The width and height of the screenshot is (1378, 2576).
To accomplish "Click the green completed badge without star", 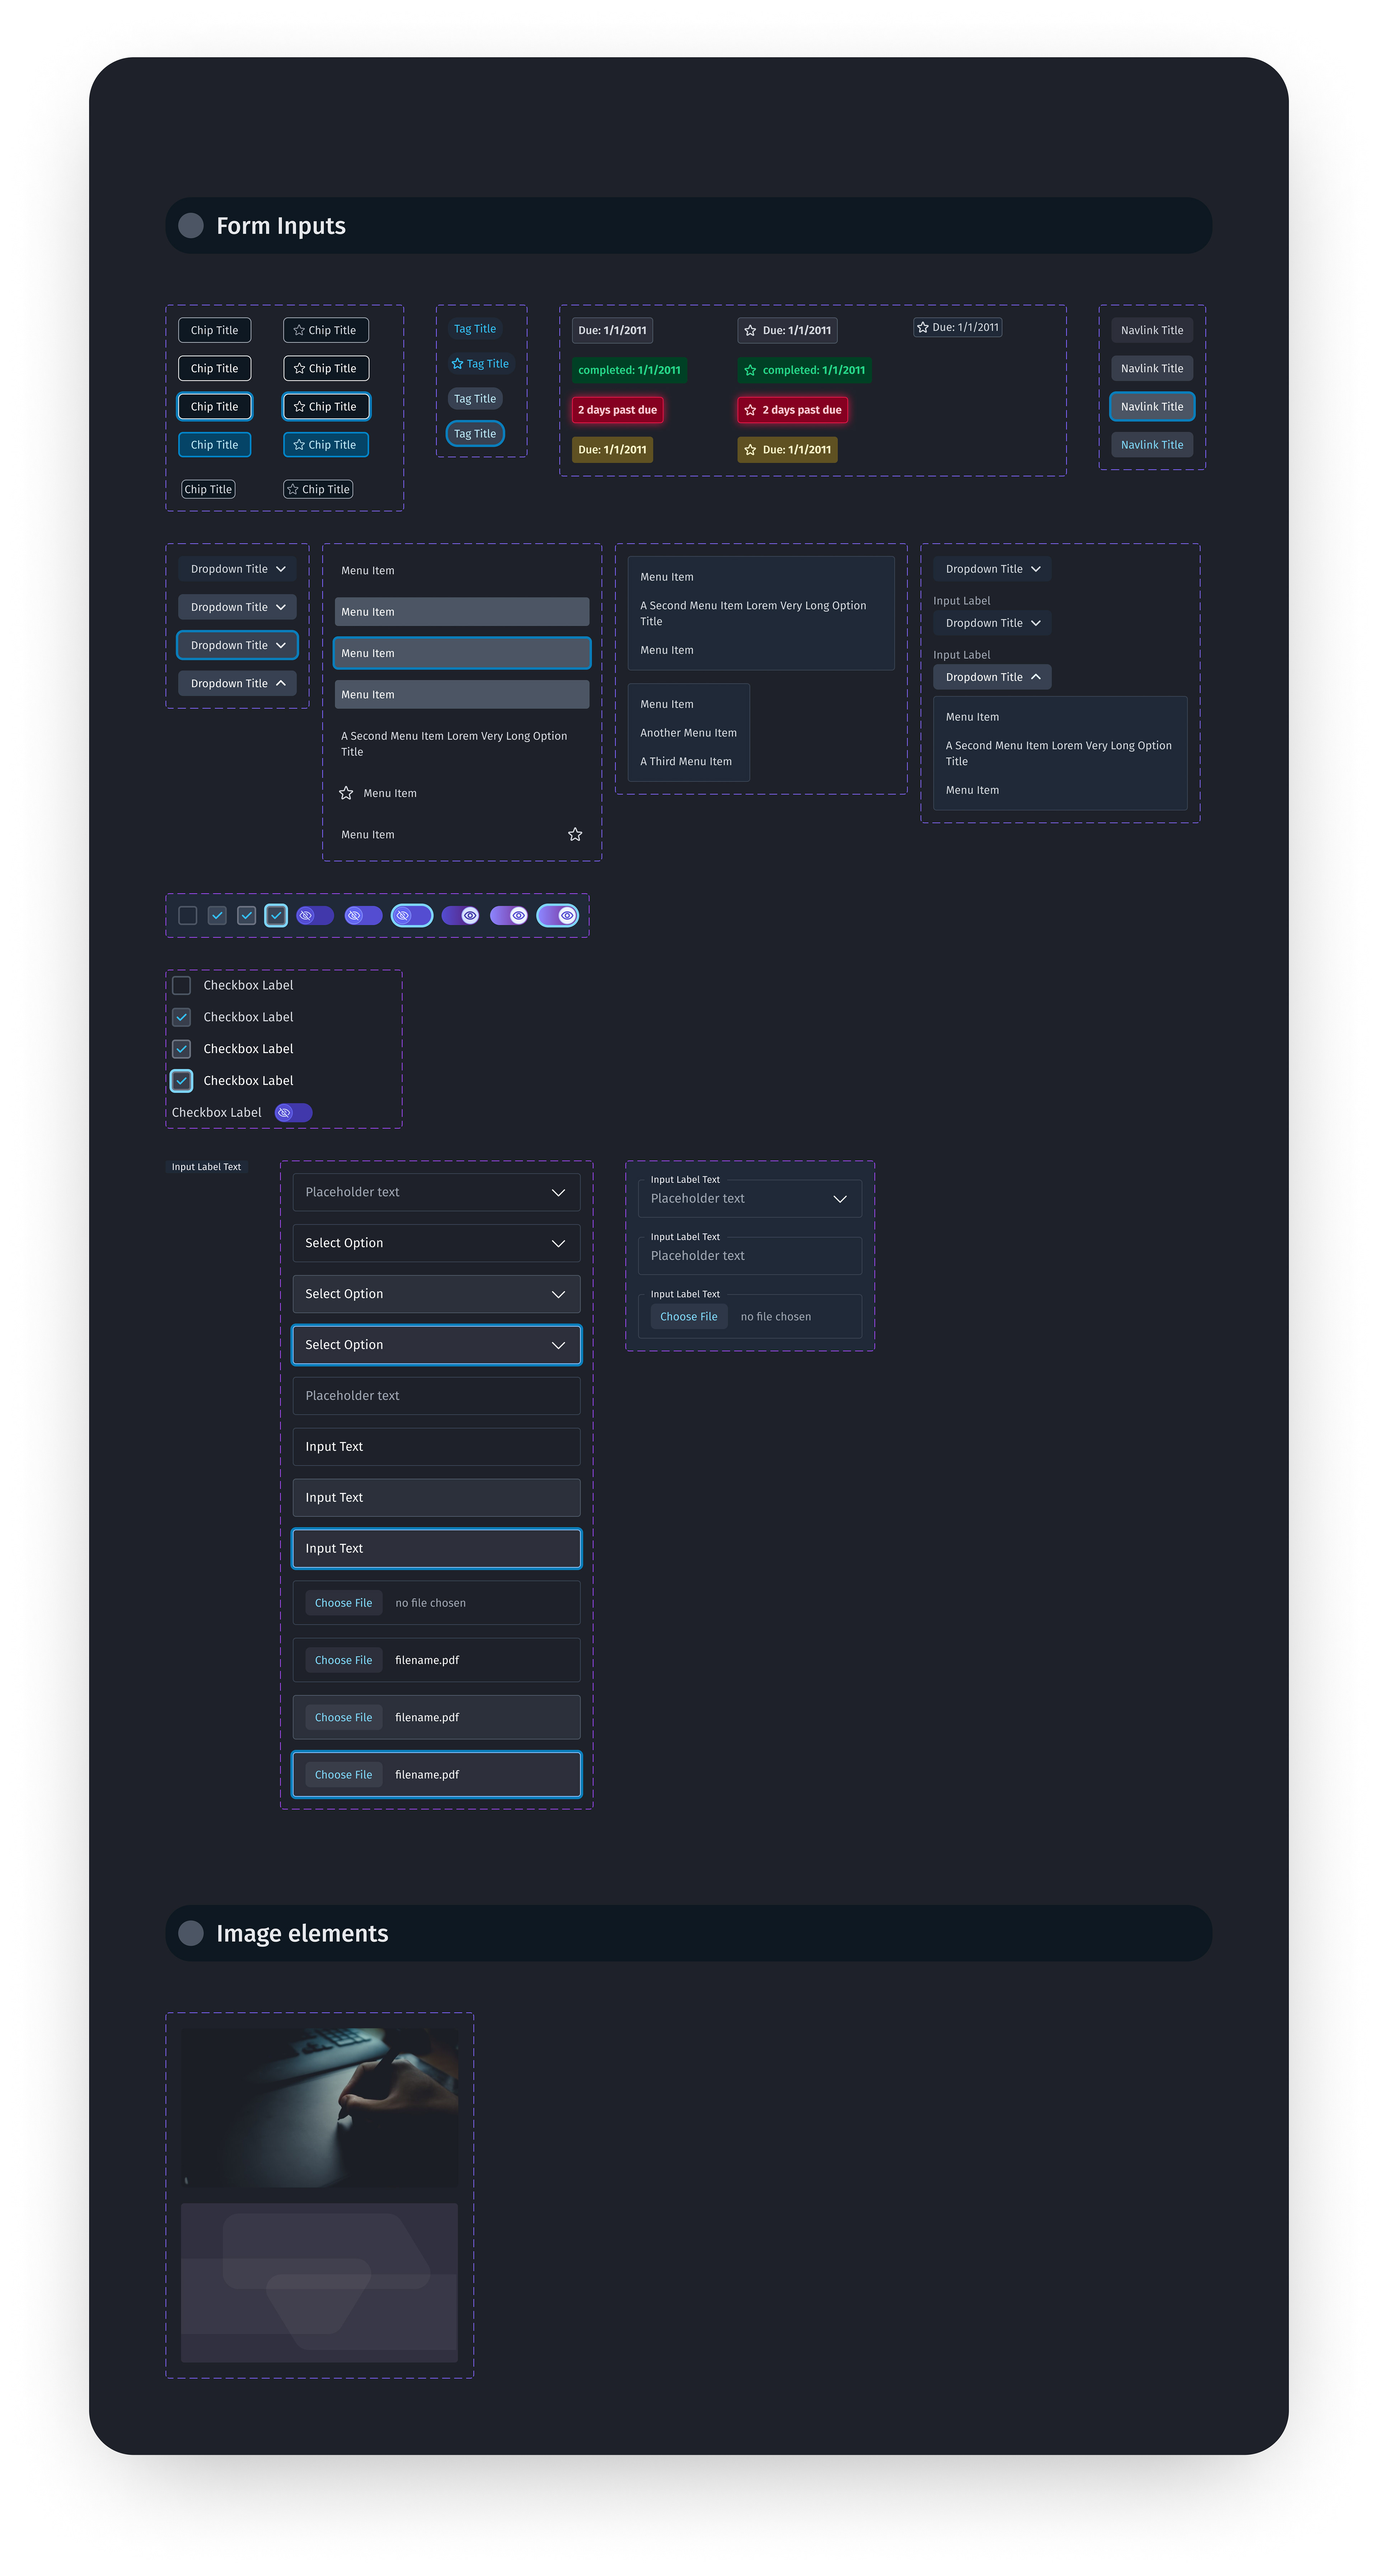I will (x=629, y=370).
